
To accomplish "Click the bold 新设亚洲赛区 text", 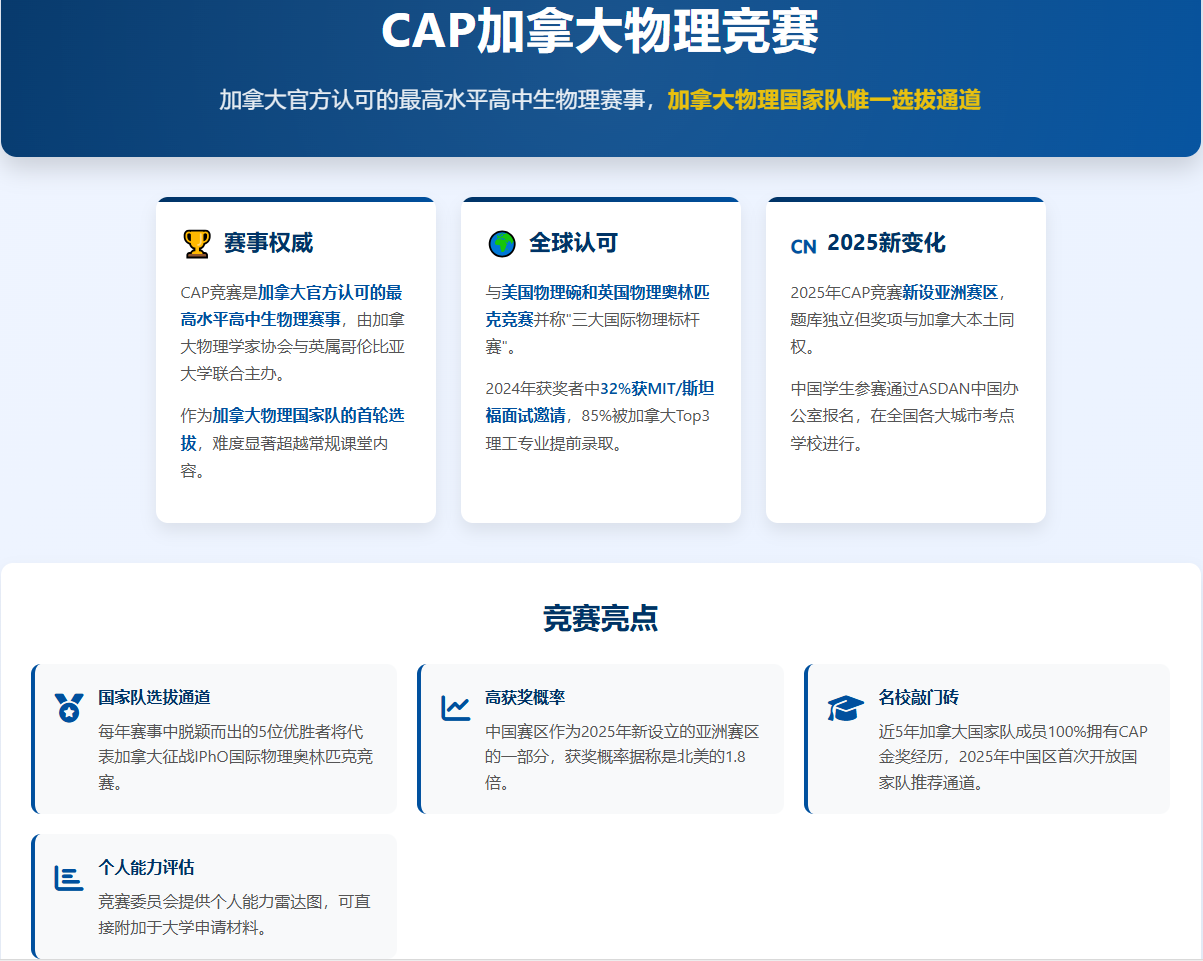I will (950, 293).
